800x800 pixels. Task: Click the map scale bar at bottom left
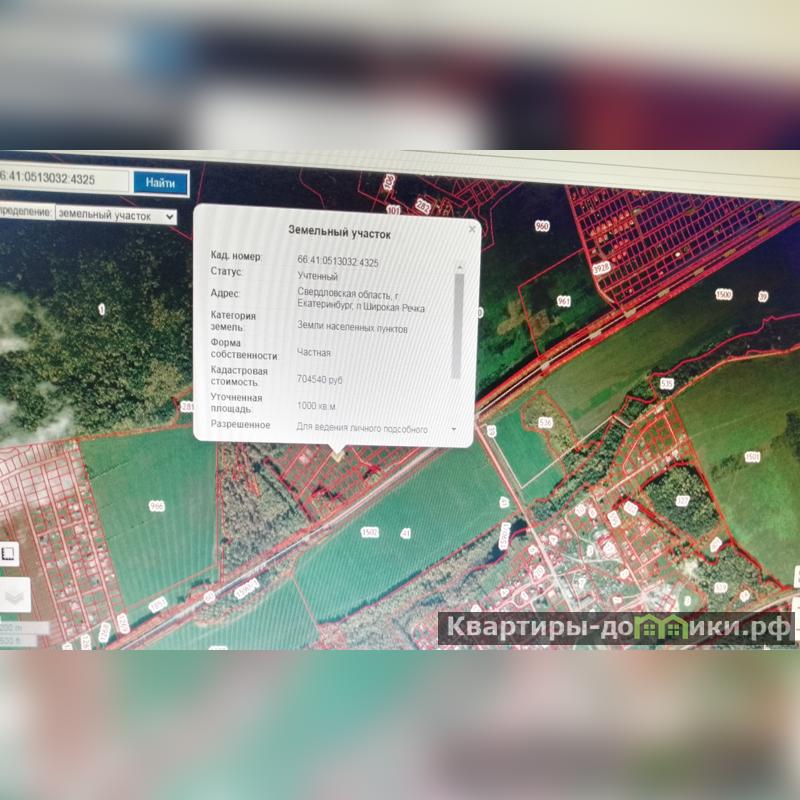(12, 634)
